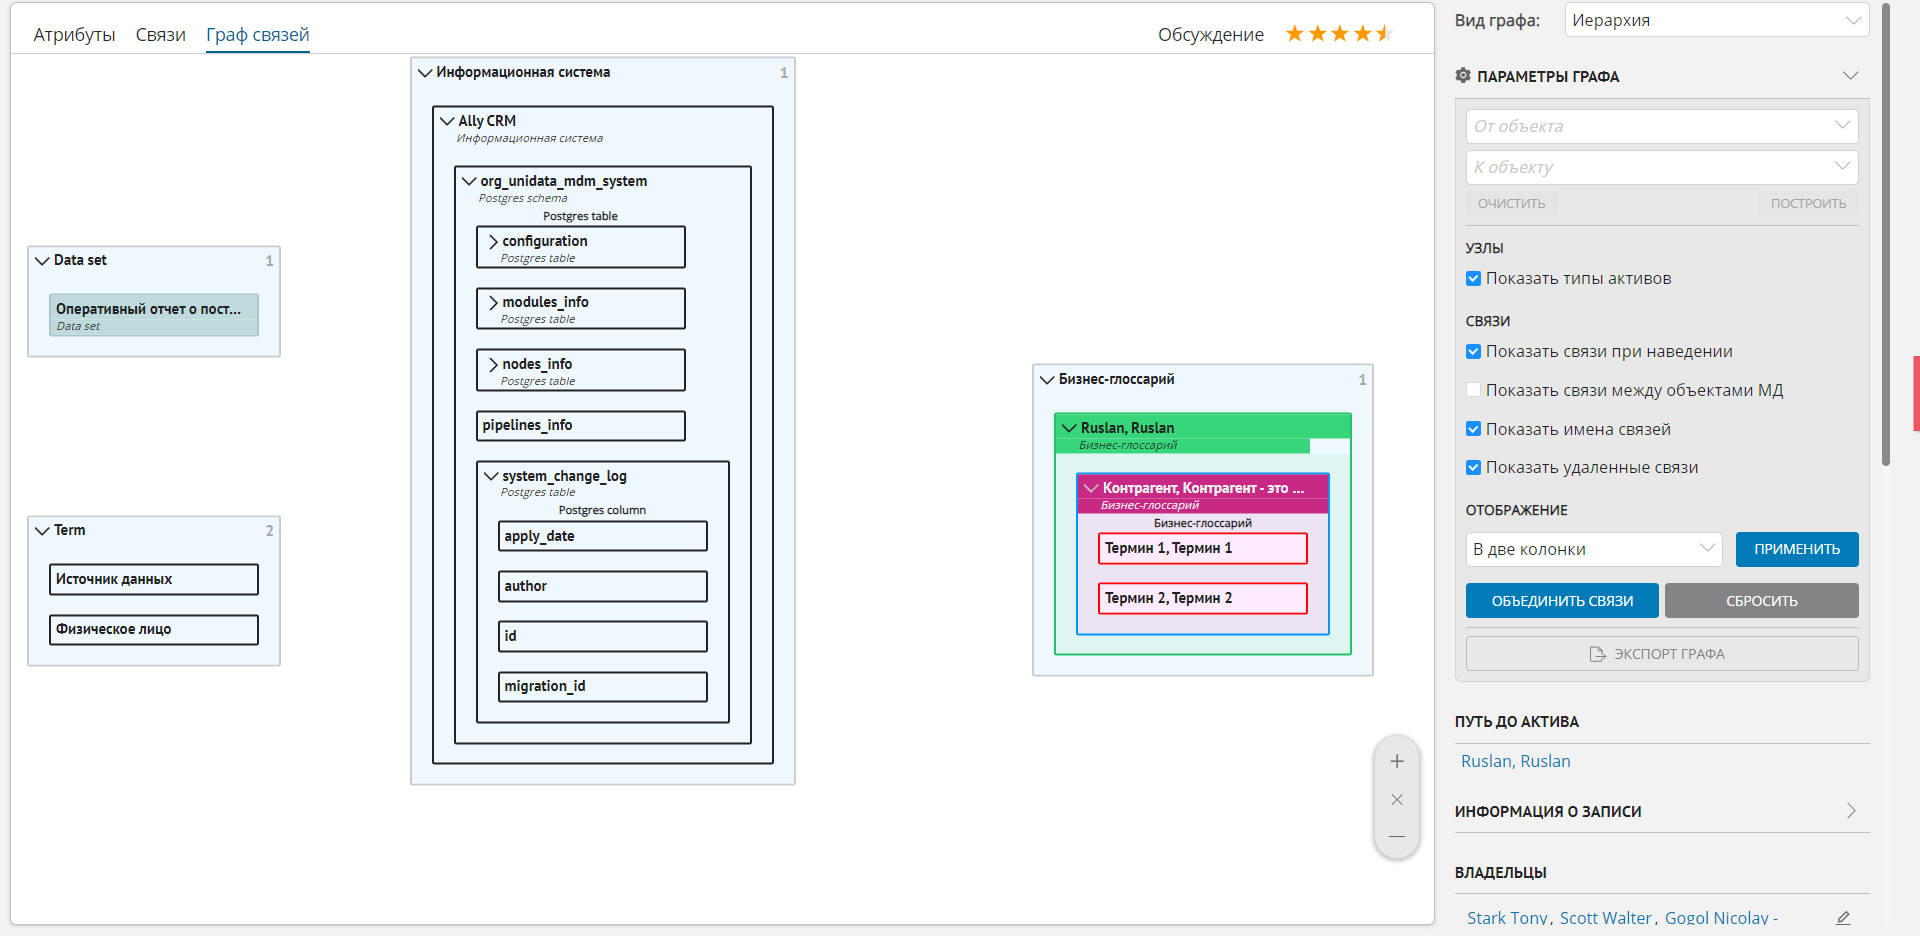Open the В две колонки display dropdown
This screenshot has height=936, width=1920.
1594,549
